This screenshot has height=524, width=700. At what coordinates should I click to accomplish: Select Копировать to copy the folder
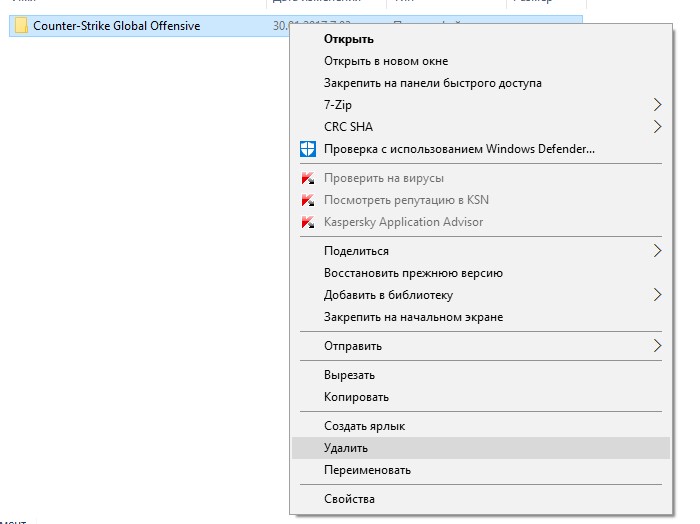(356, 397)
